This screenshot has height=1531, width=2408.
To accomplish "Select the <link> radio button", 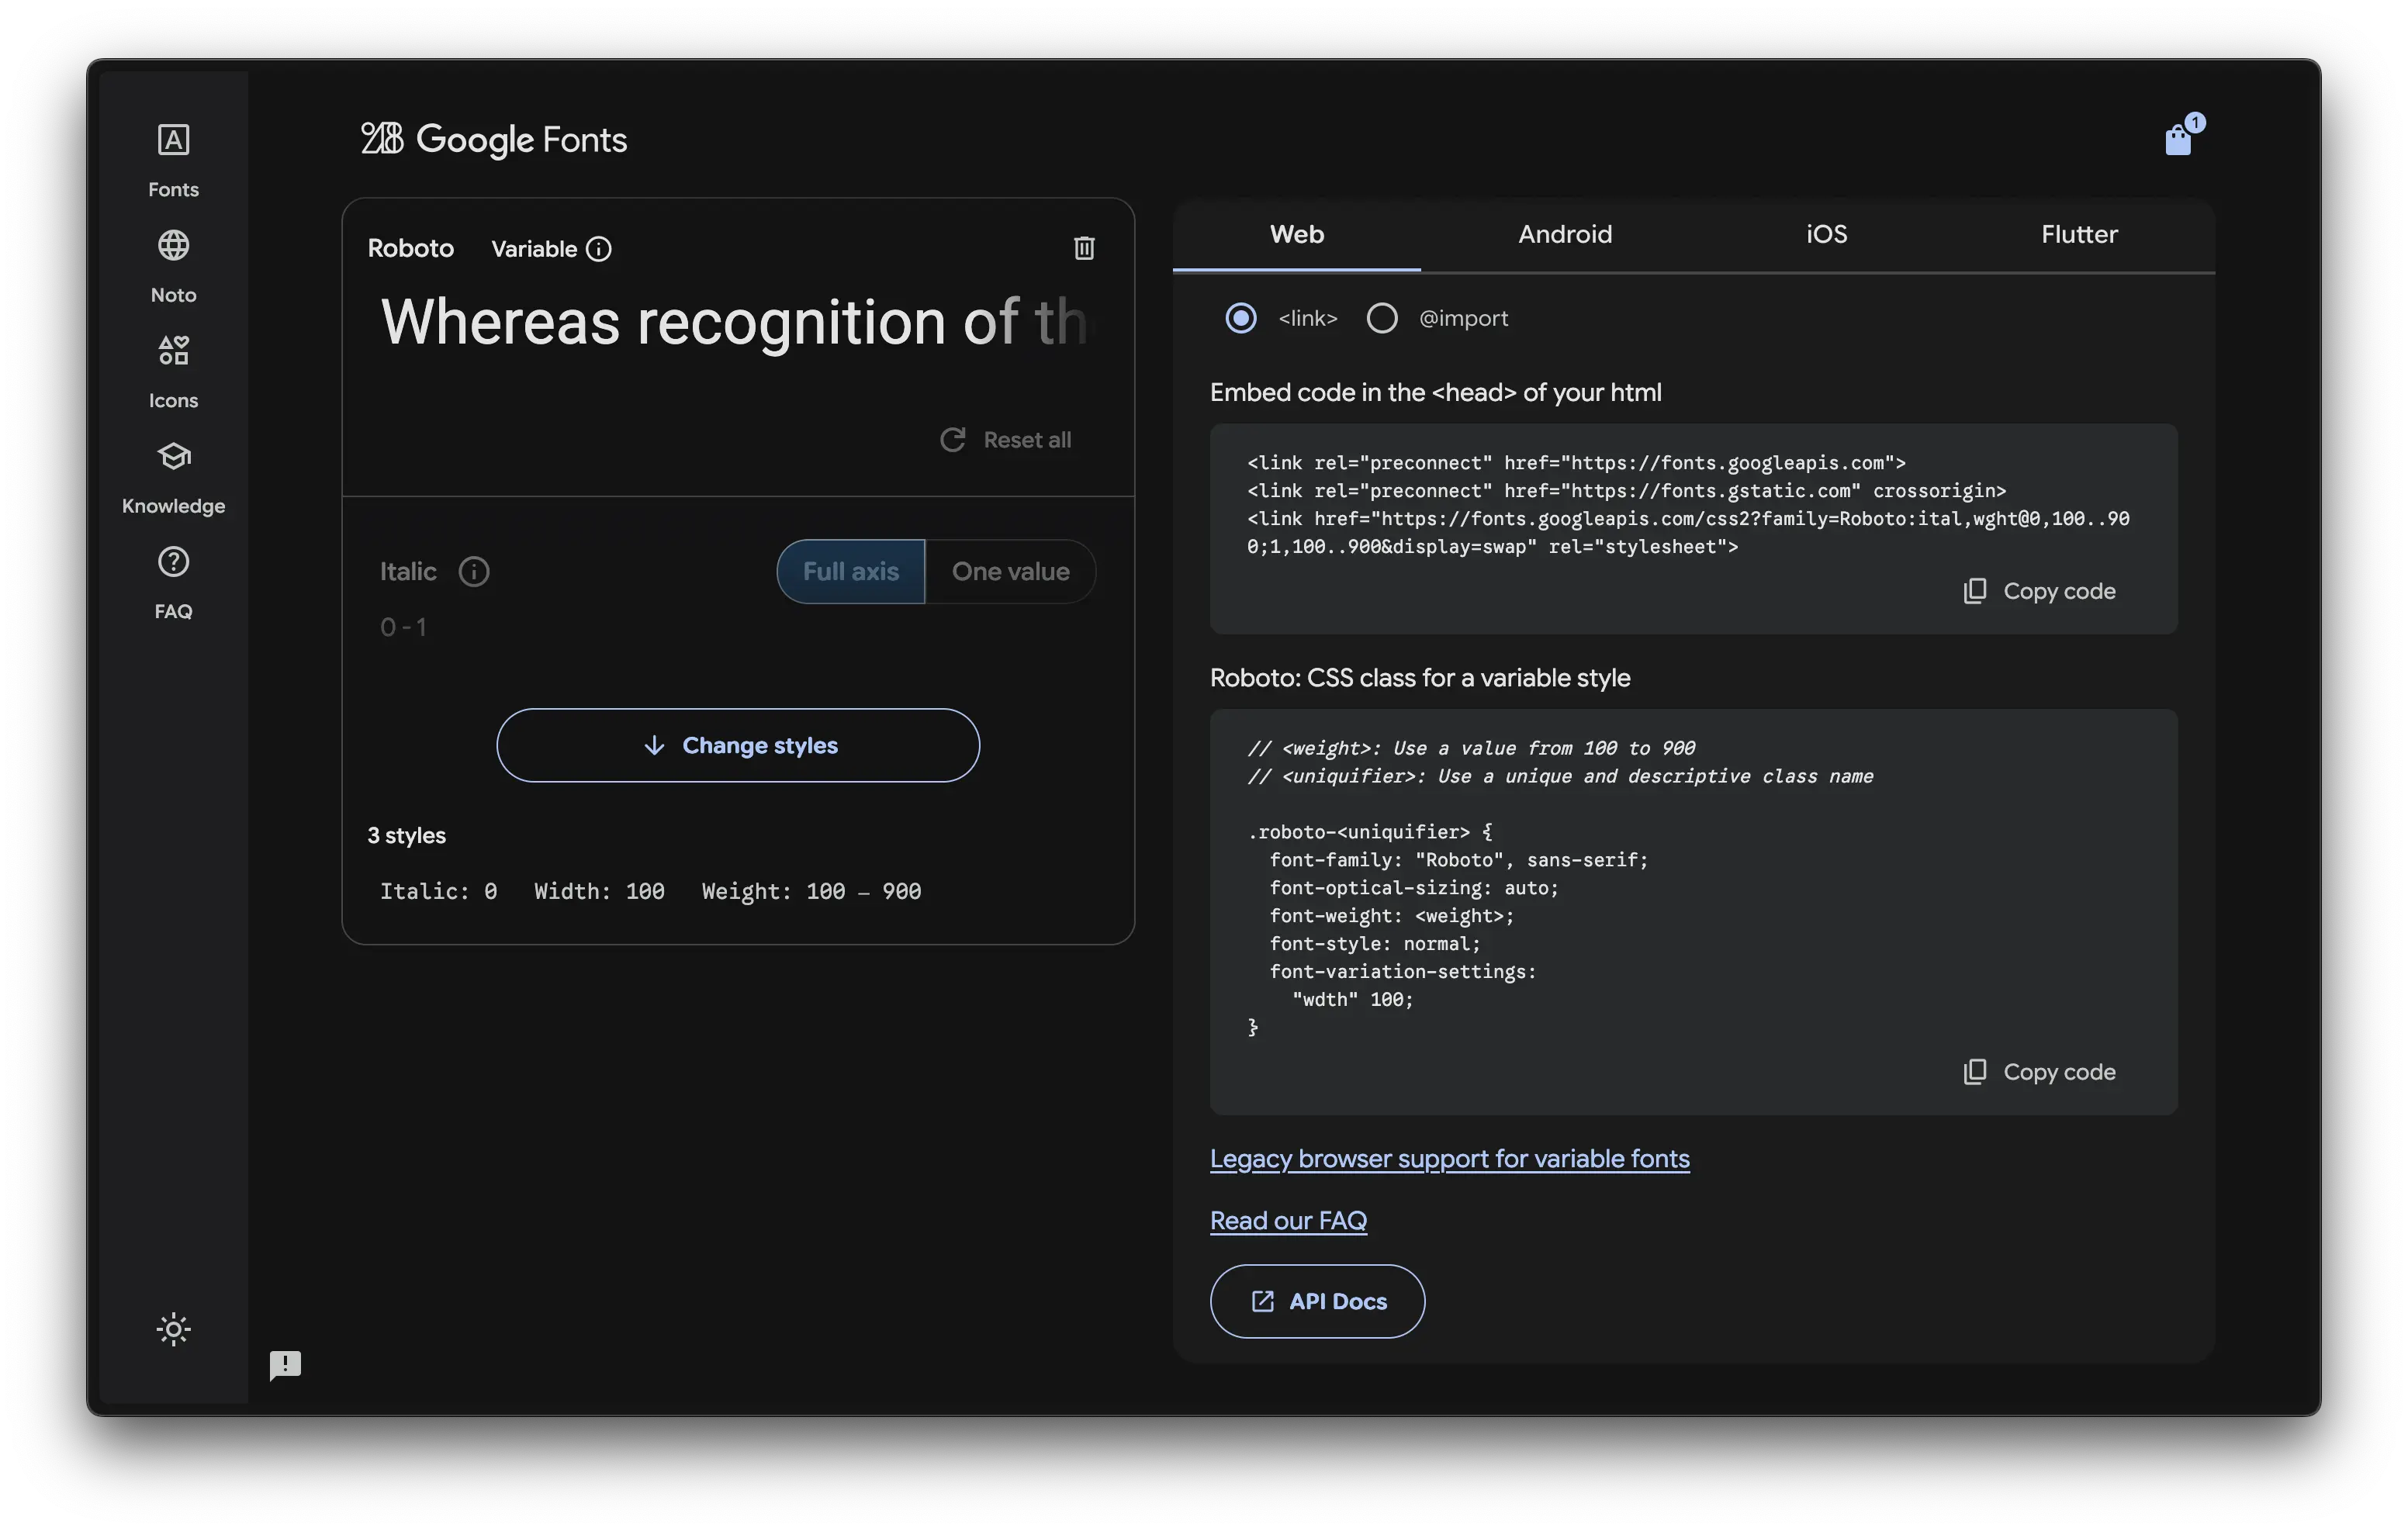I will [1241, 318].
